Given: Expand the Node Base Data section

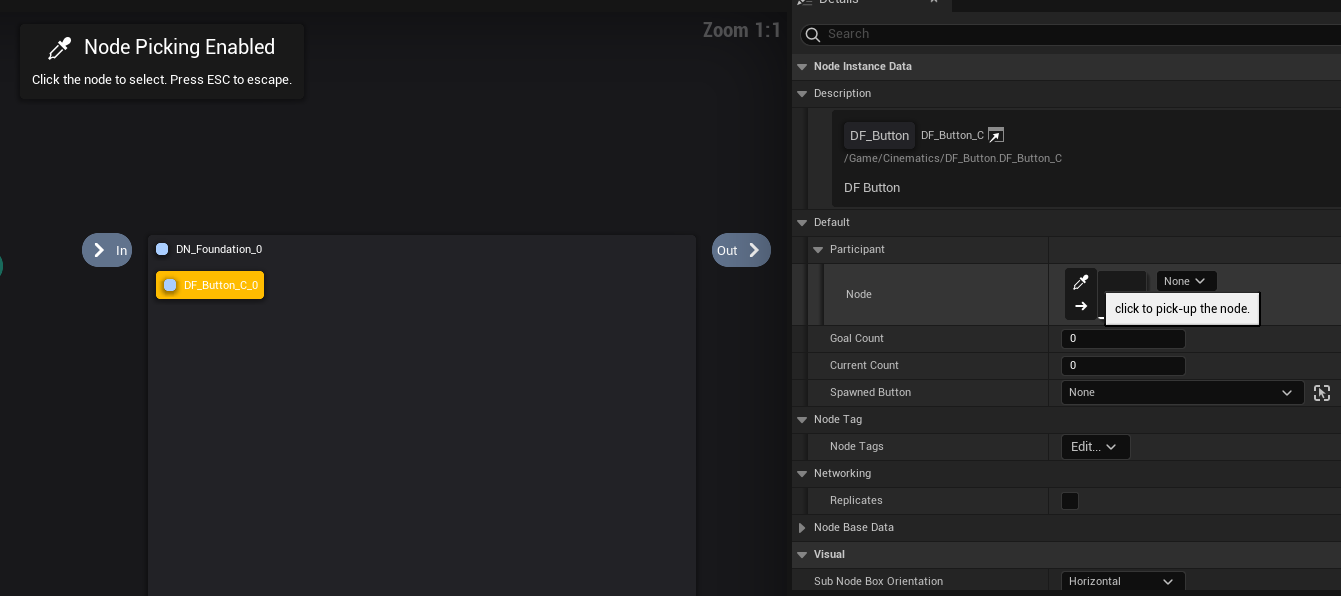Looking at the screenshot, I should (x=802, y=528).
